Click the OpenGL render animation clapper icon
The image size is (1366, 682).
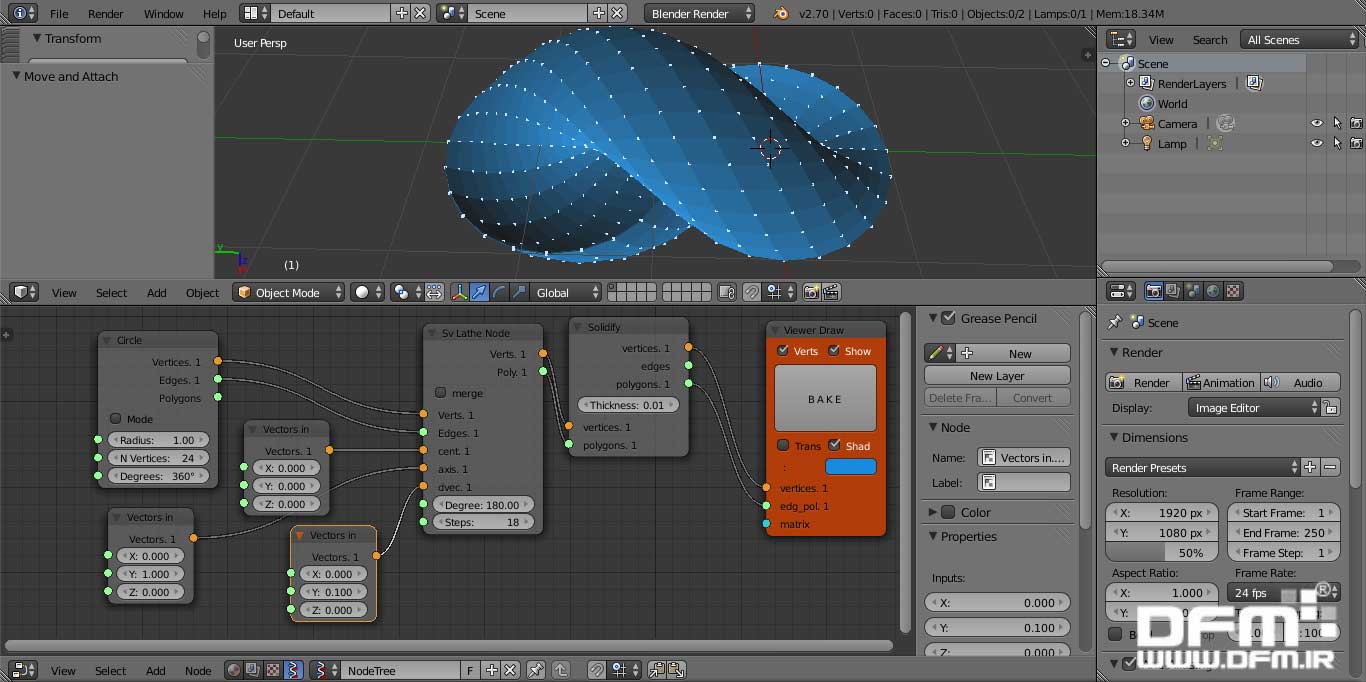point(830,292)
